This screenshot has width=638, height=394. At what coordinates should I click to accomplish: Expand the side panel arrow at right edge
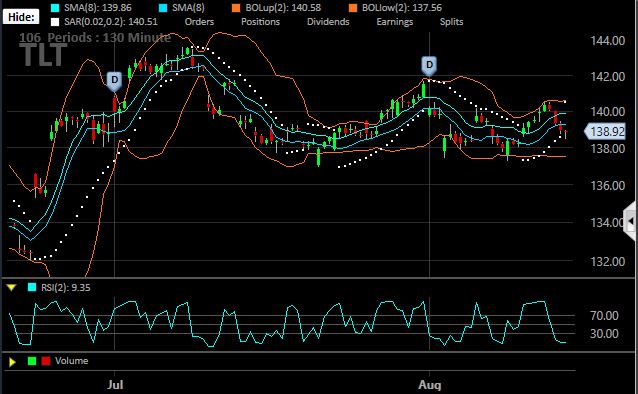click(x=630, y=221)
